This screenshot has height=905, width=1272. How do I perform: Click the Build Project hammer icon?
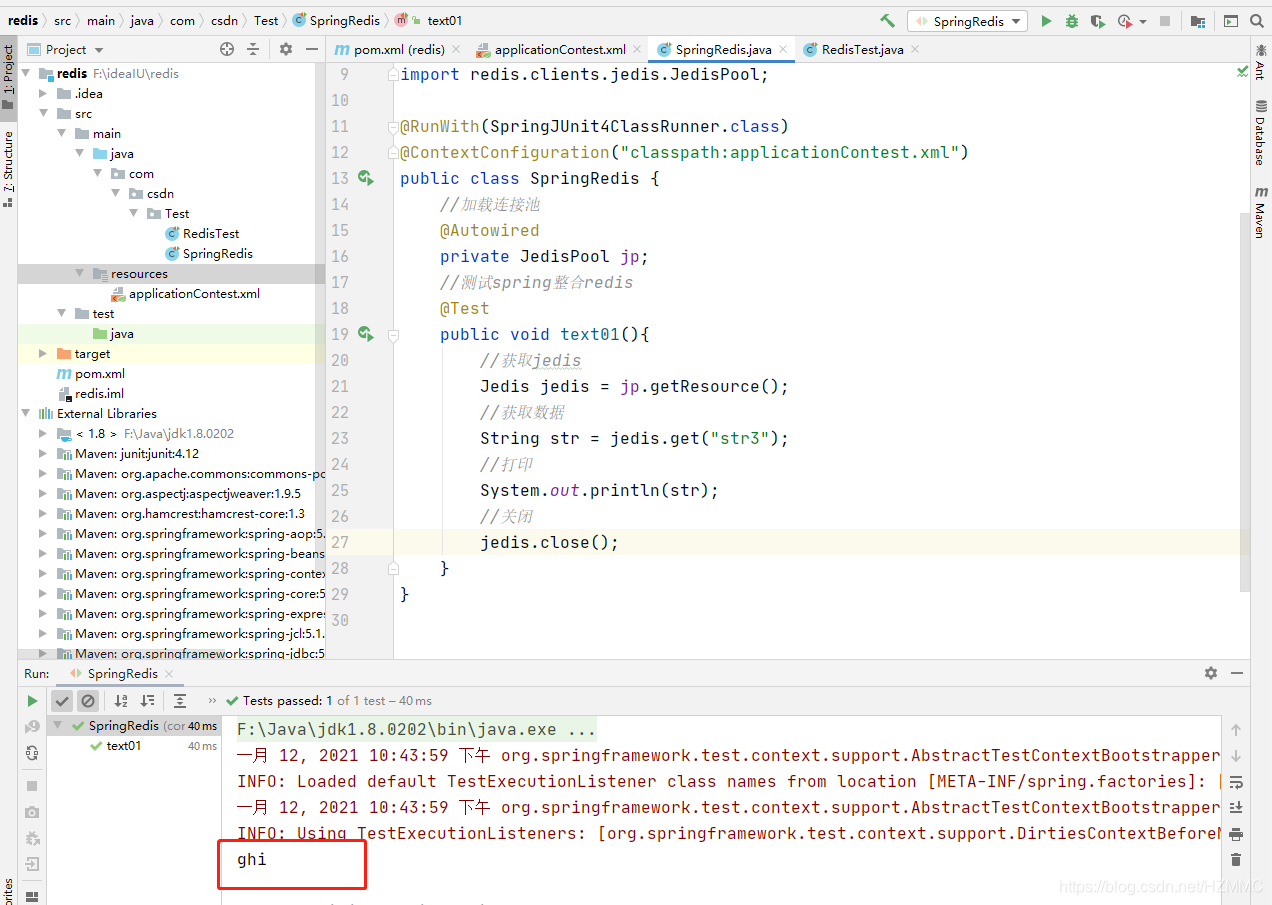point(887,20)
